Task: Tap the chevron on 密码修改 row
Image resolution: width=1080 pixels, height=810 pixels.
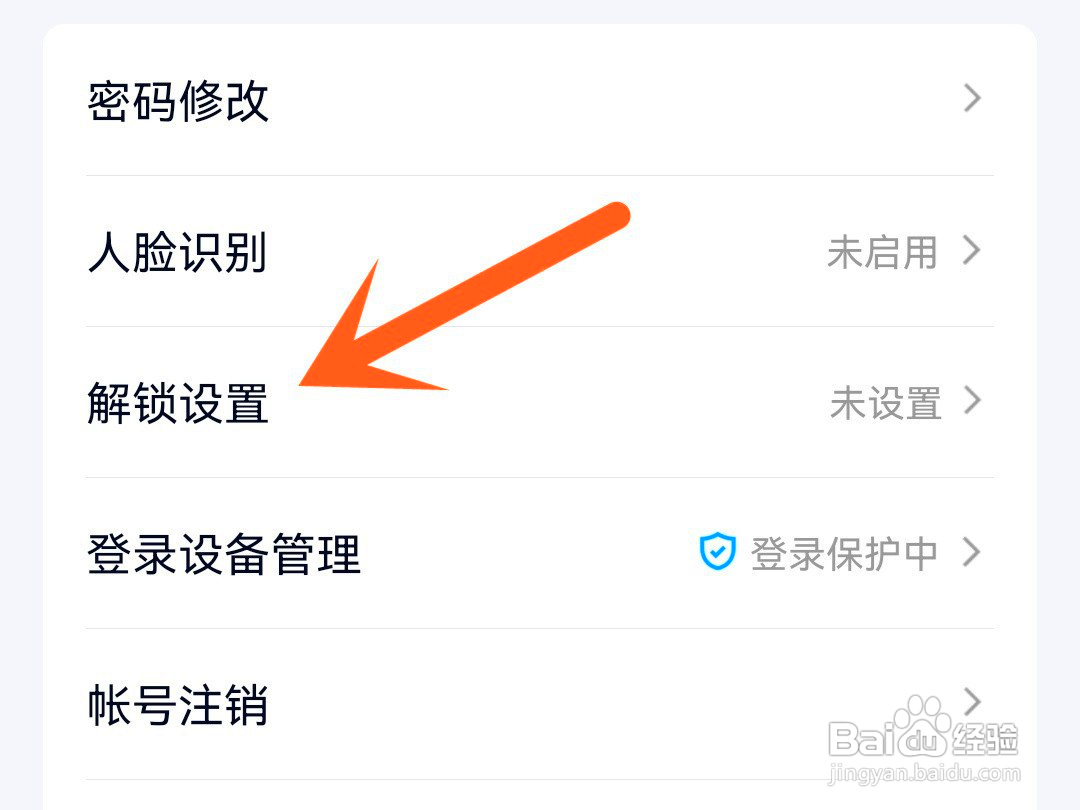Action: coord(972,98)
